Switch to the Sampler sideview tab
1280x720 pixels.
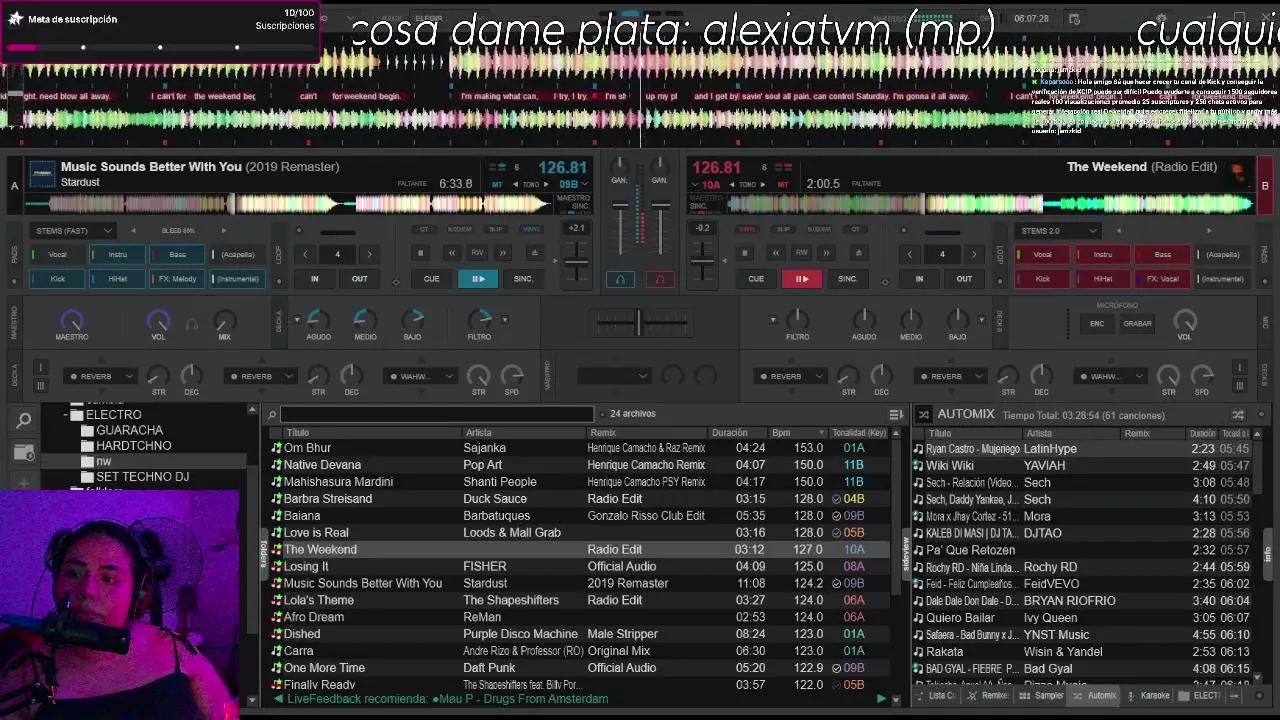pos(1043,696)
